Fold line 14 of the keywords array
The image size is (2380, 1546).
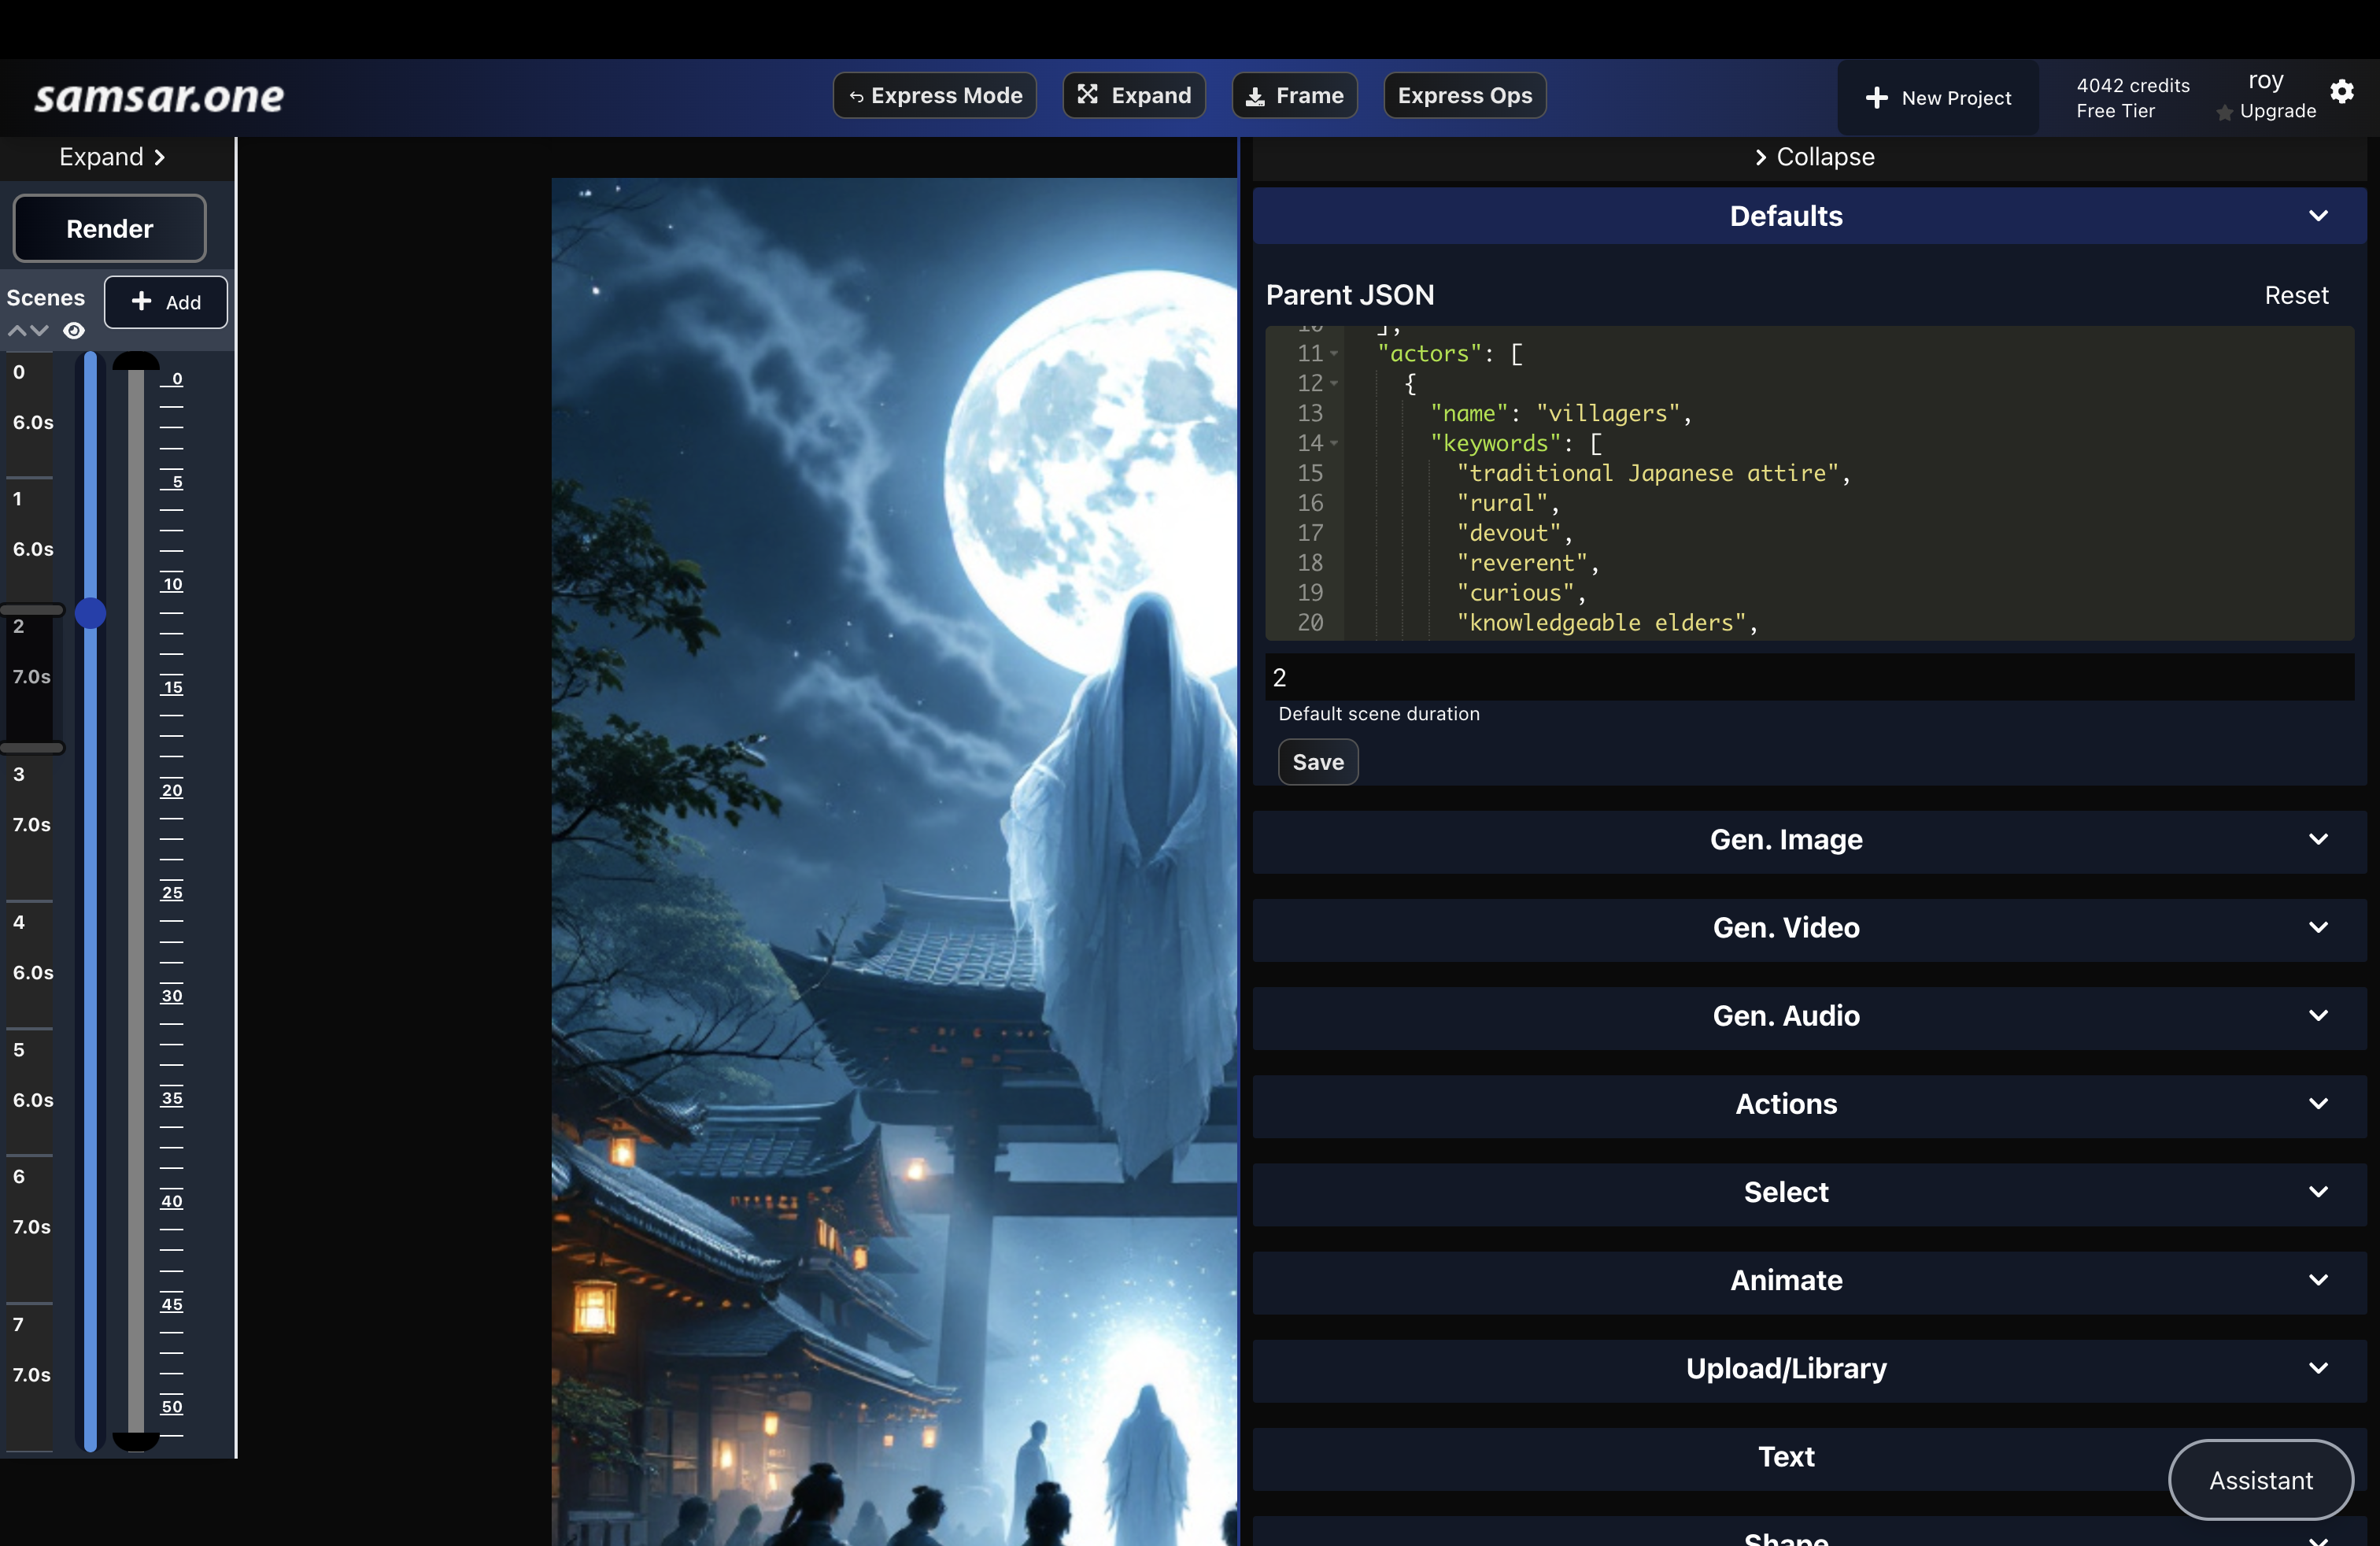(1334, 443)
